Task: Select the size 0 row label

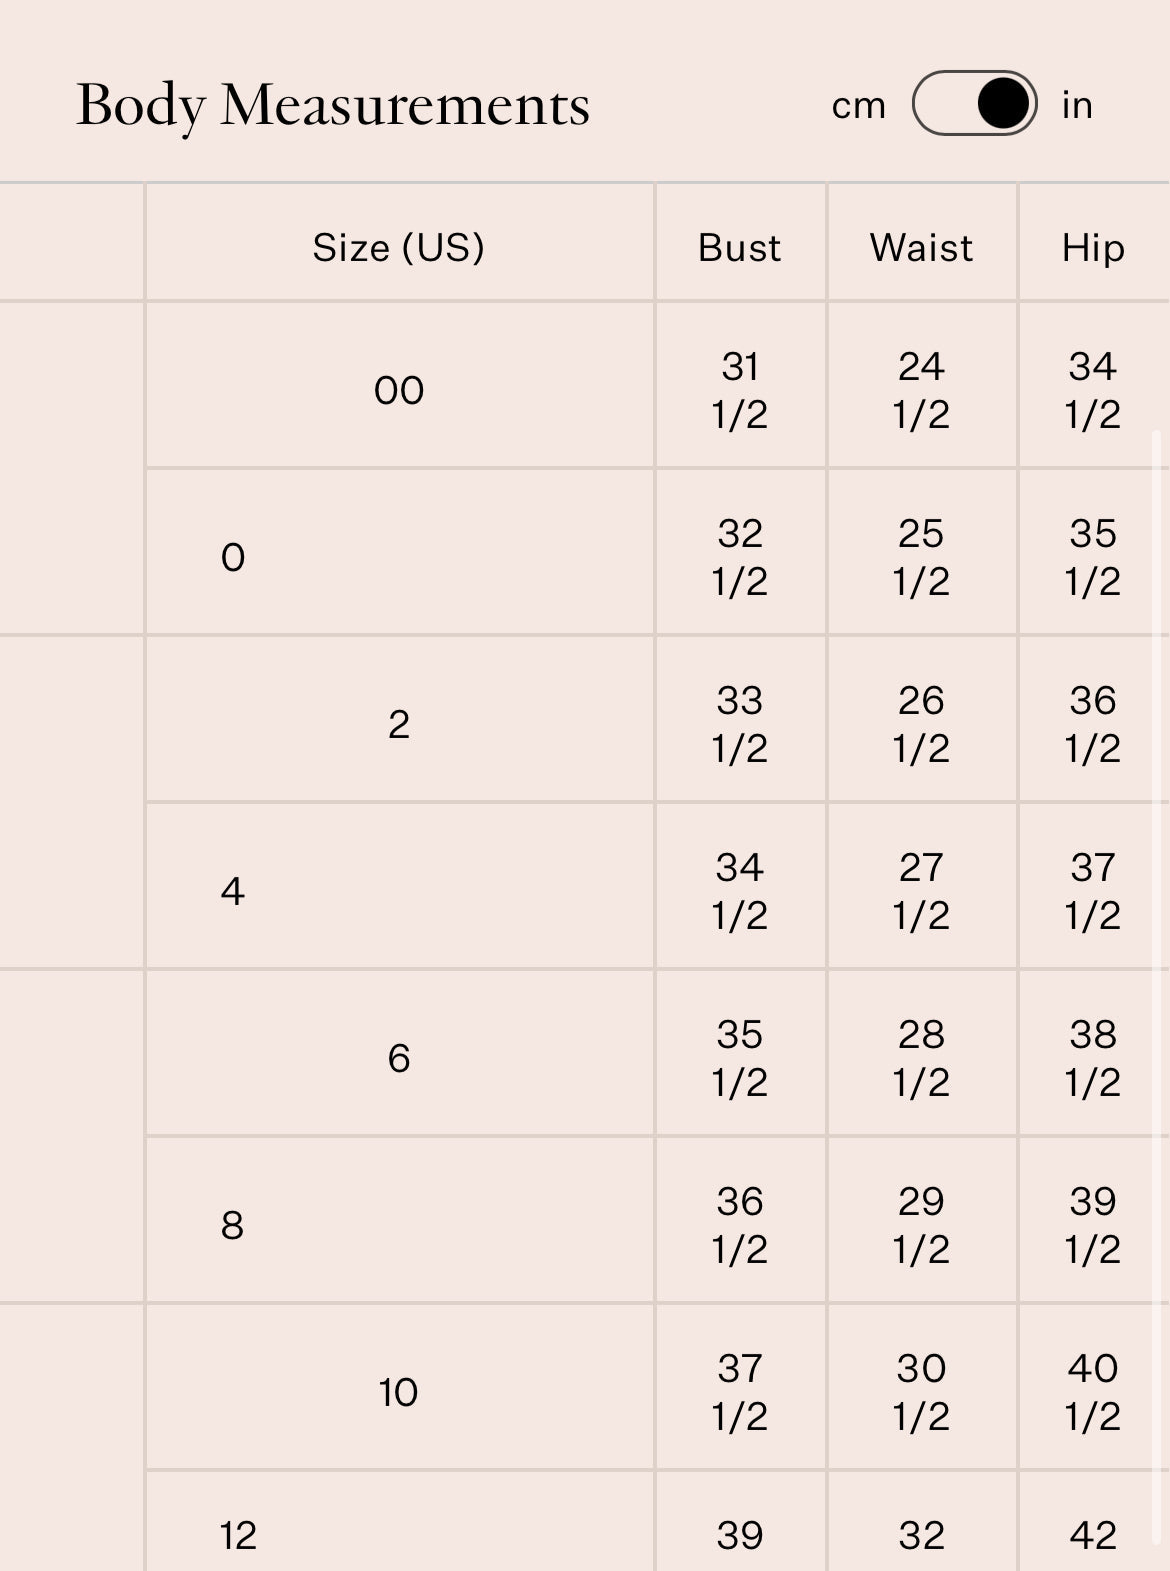Action: click(233, 557)
